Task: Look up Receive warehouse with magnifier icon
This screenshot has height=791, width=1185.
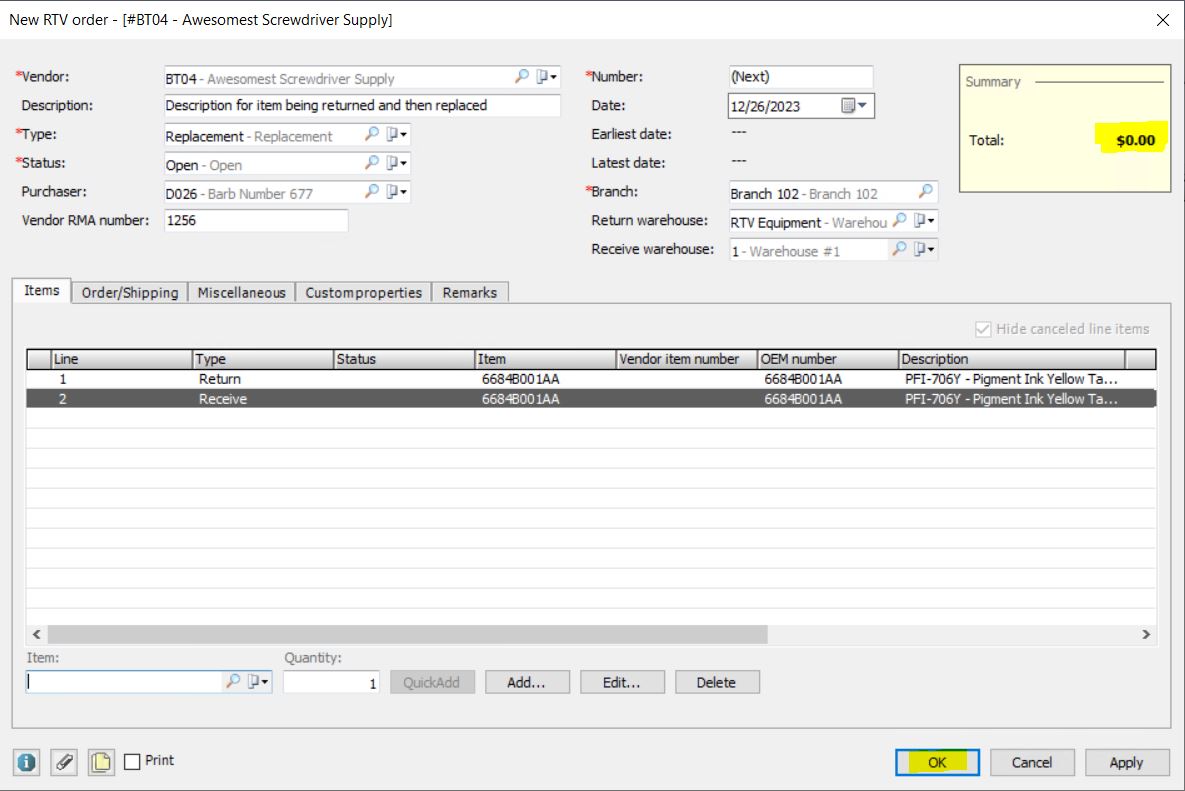Action: 899,249
